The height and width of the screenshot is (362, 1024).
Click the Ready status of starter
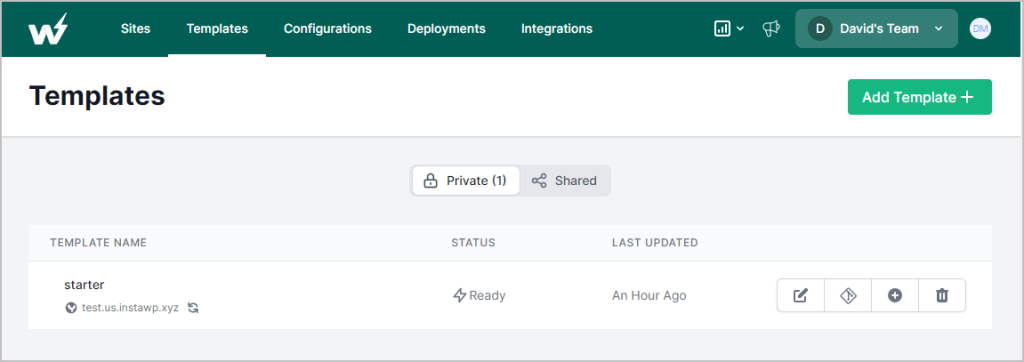click(479, 295)
